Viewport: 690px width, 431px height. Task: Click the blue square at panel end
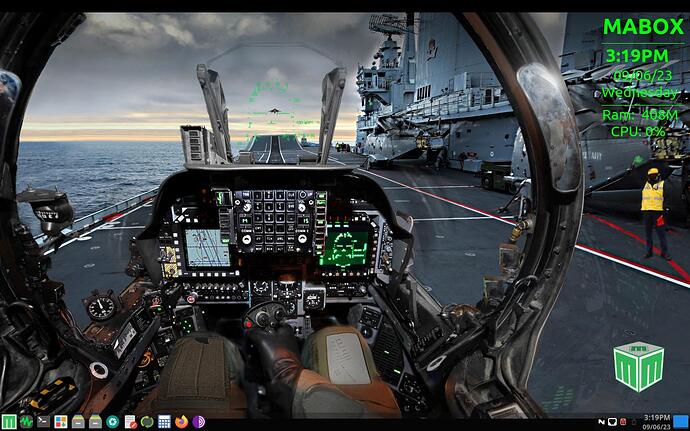point(681,421)
